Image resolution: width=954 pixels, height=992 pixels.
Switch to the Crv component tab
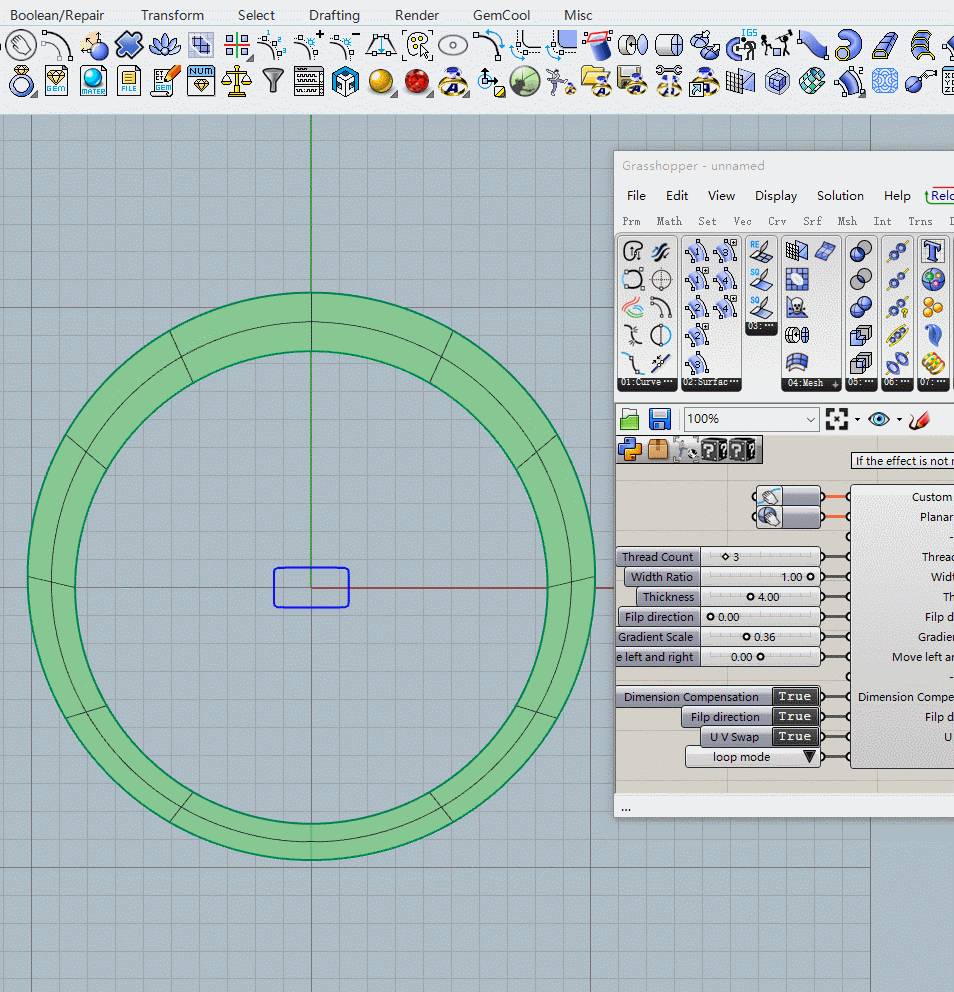pos(776,221)
